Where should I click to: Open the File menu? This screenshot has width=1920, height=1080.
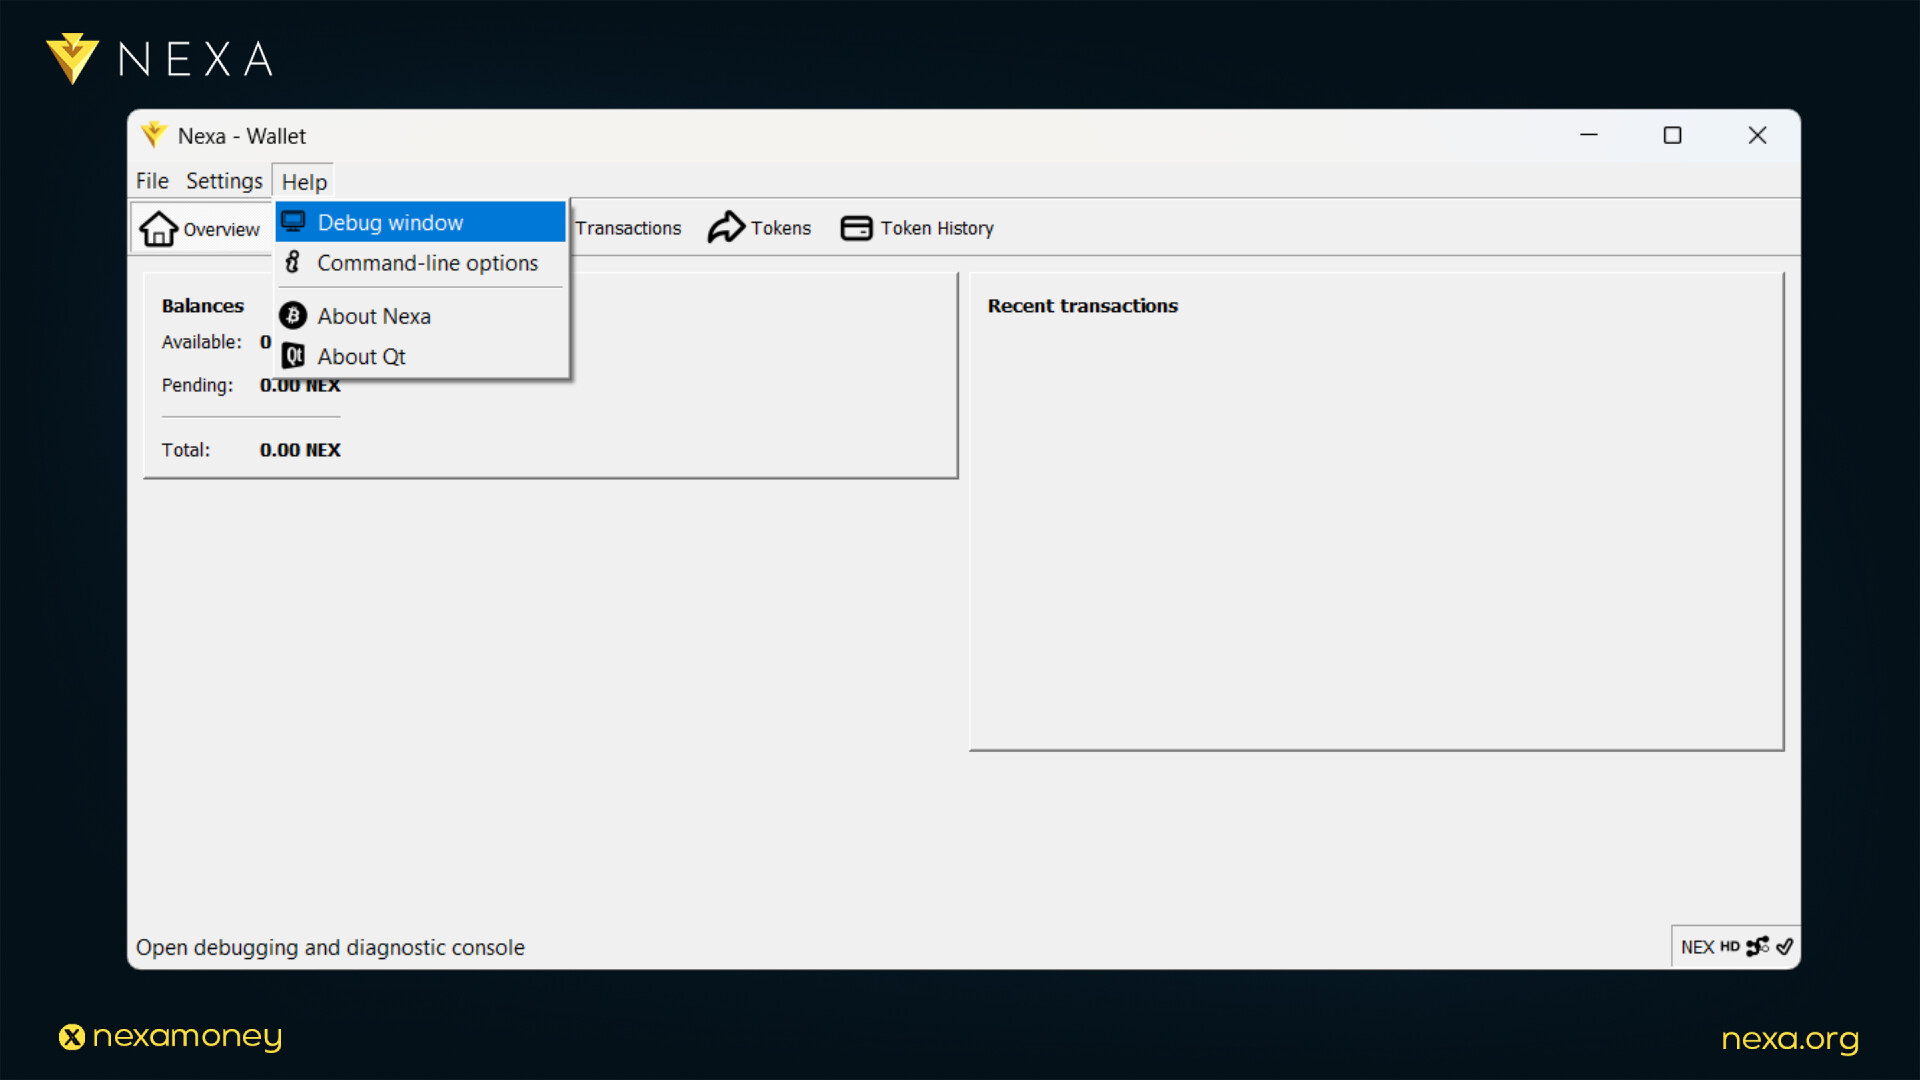[x=152, y=181]
